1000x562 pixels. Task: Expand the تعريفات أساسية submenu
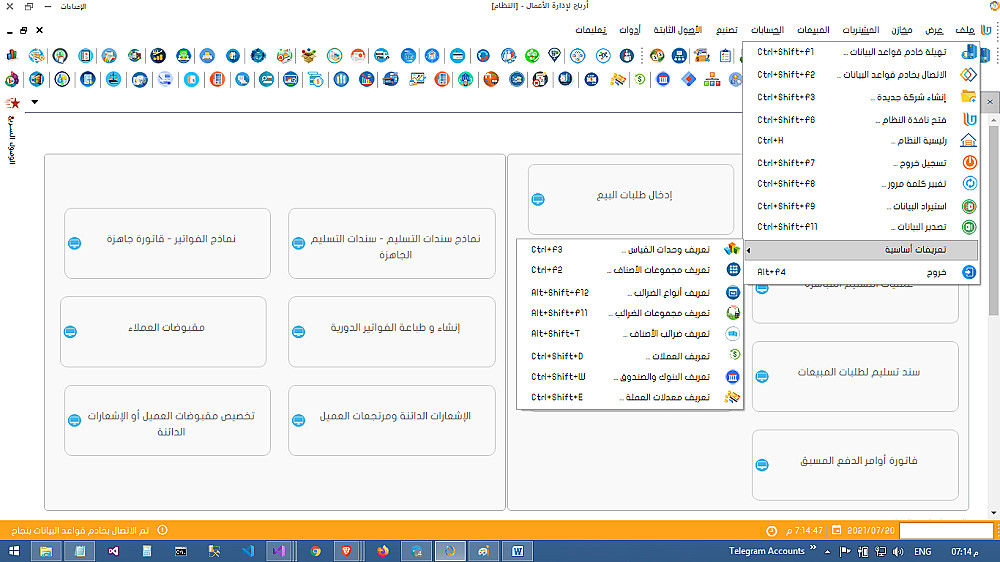tap(861, 250)
